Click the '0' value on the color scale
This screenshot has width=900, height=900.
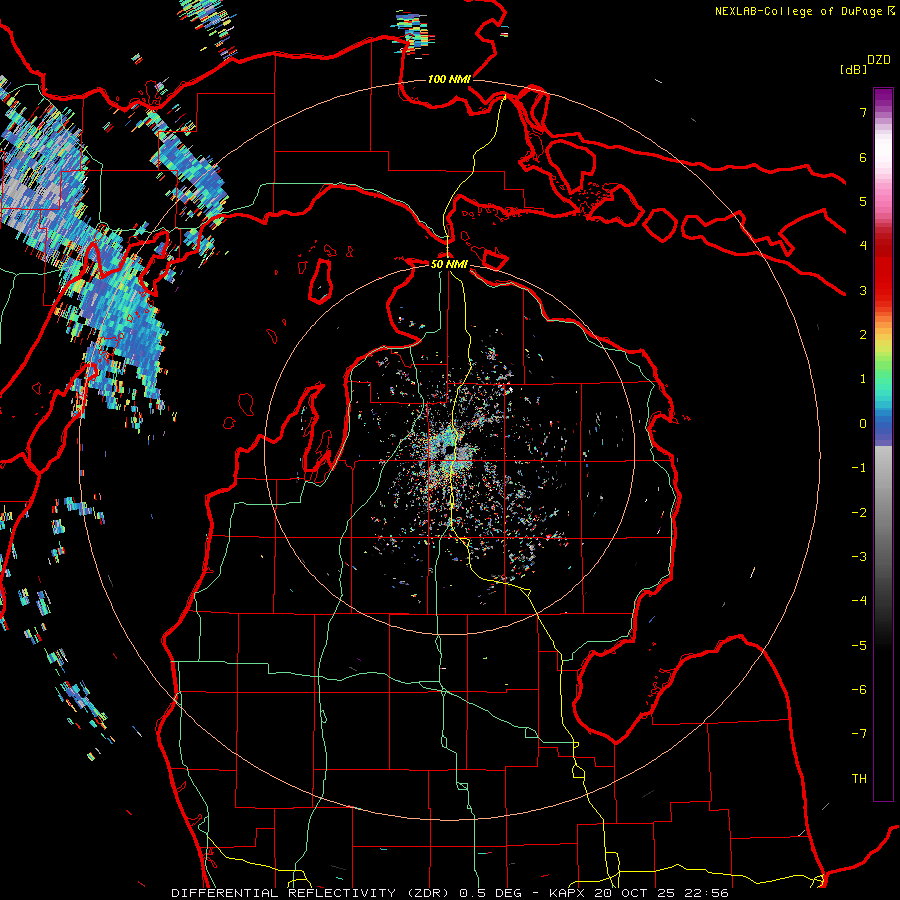pyautogui.click(x=863, y=424)
